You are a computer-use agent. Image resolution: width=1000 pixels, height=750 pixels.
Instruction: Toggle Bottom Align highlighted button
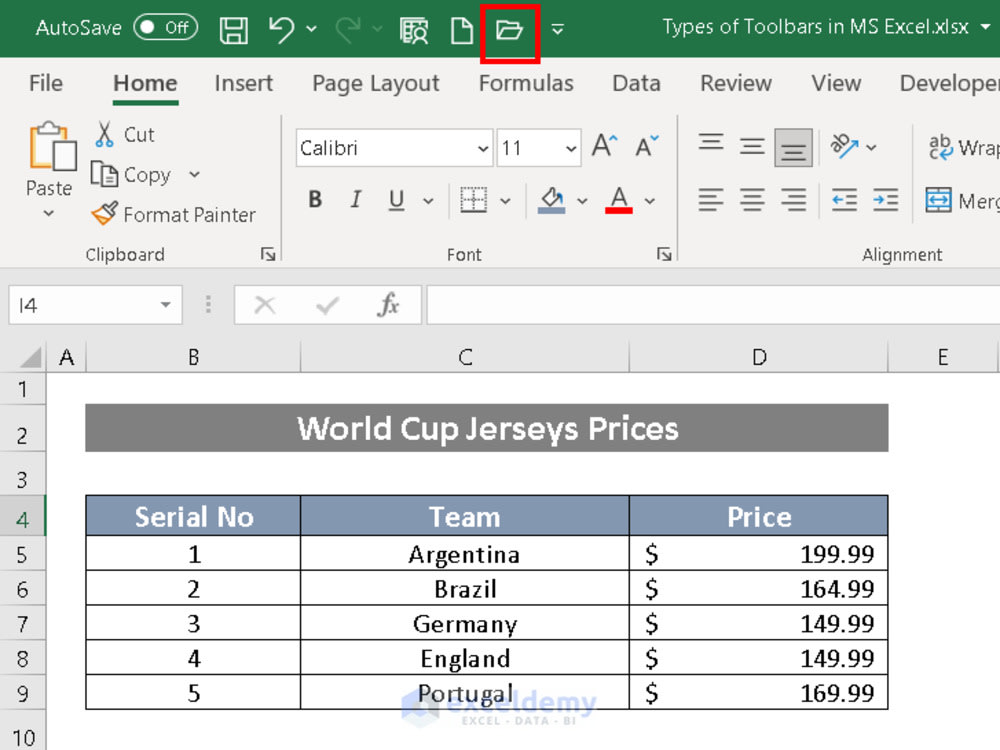pyautogui.click(x=793, y=147)
